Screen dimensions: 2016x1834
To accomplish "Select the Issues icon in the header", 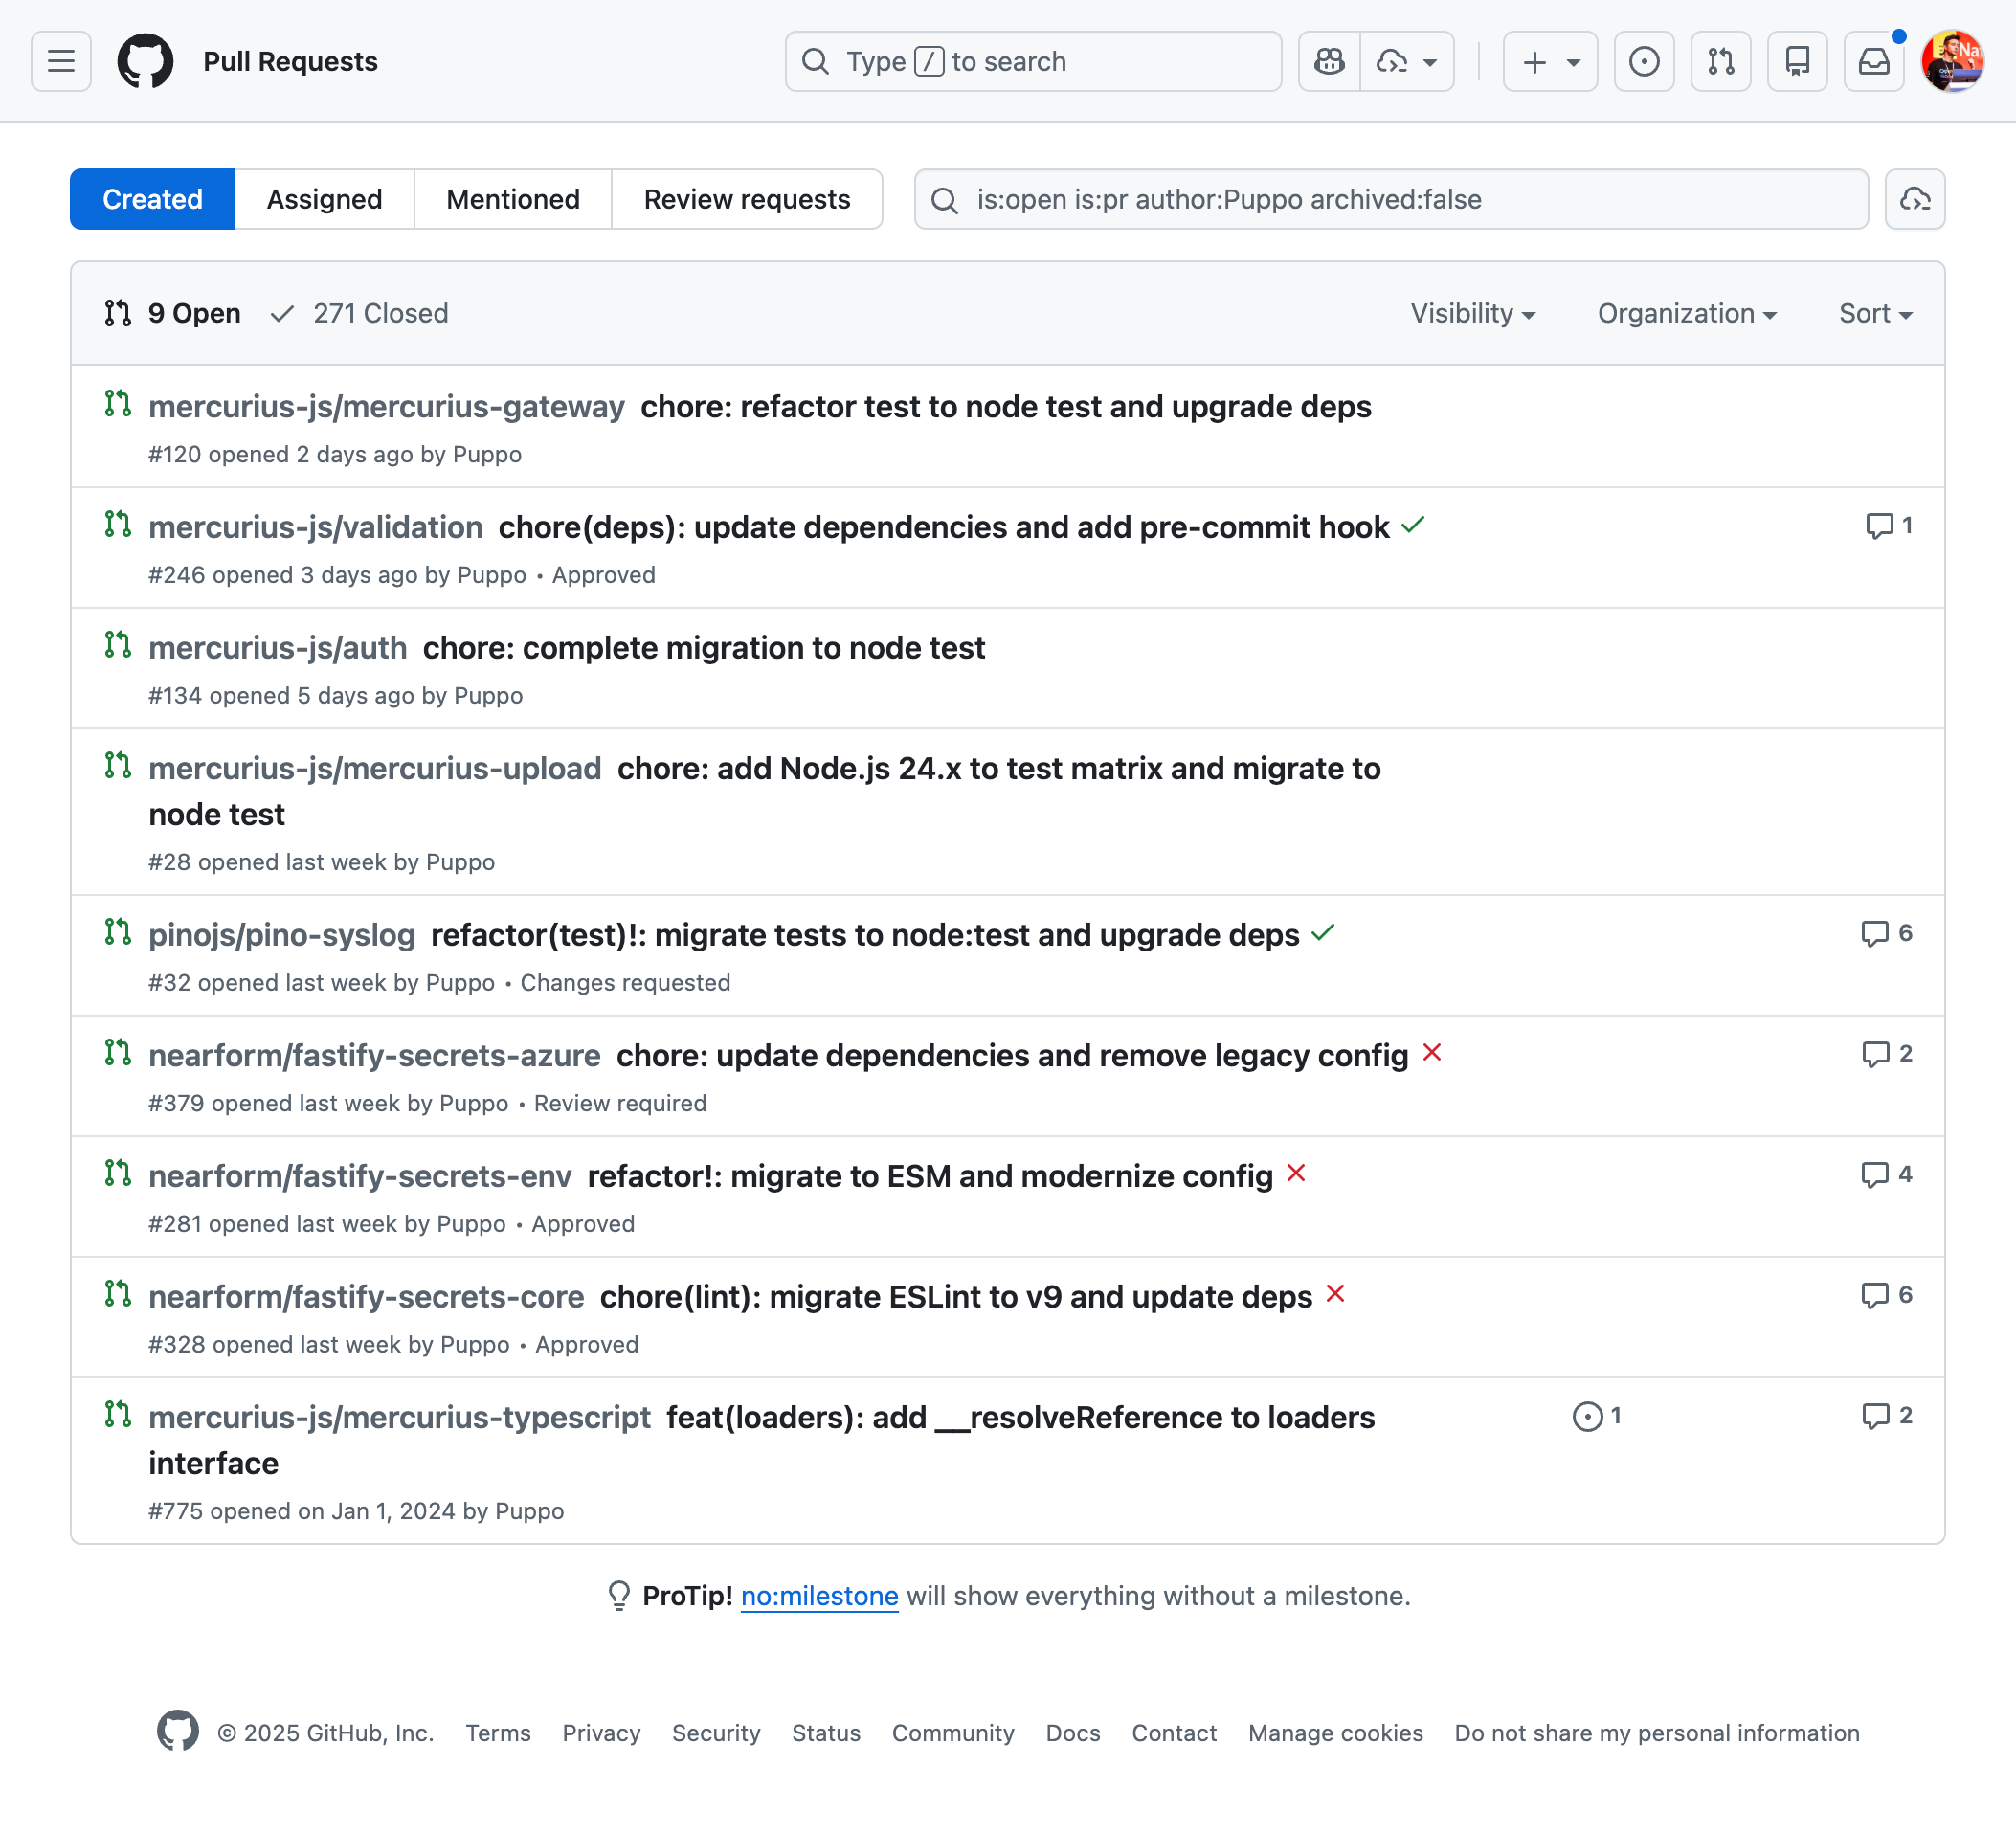I will tap(1644, 61).
